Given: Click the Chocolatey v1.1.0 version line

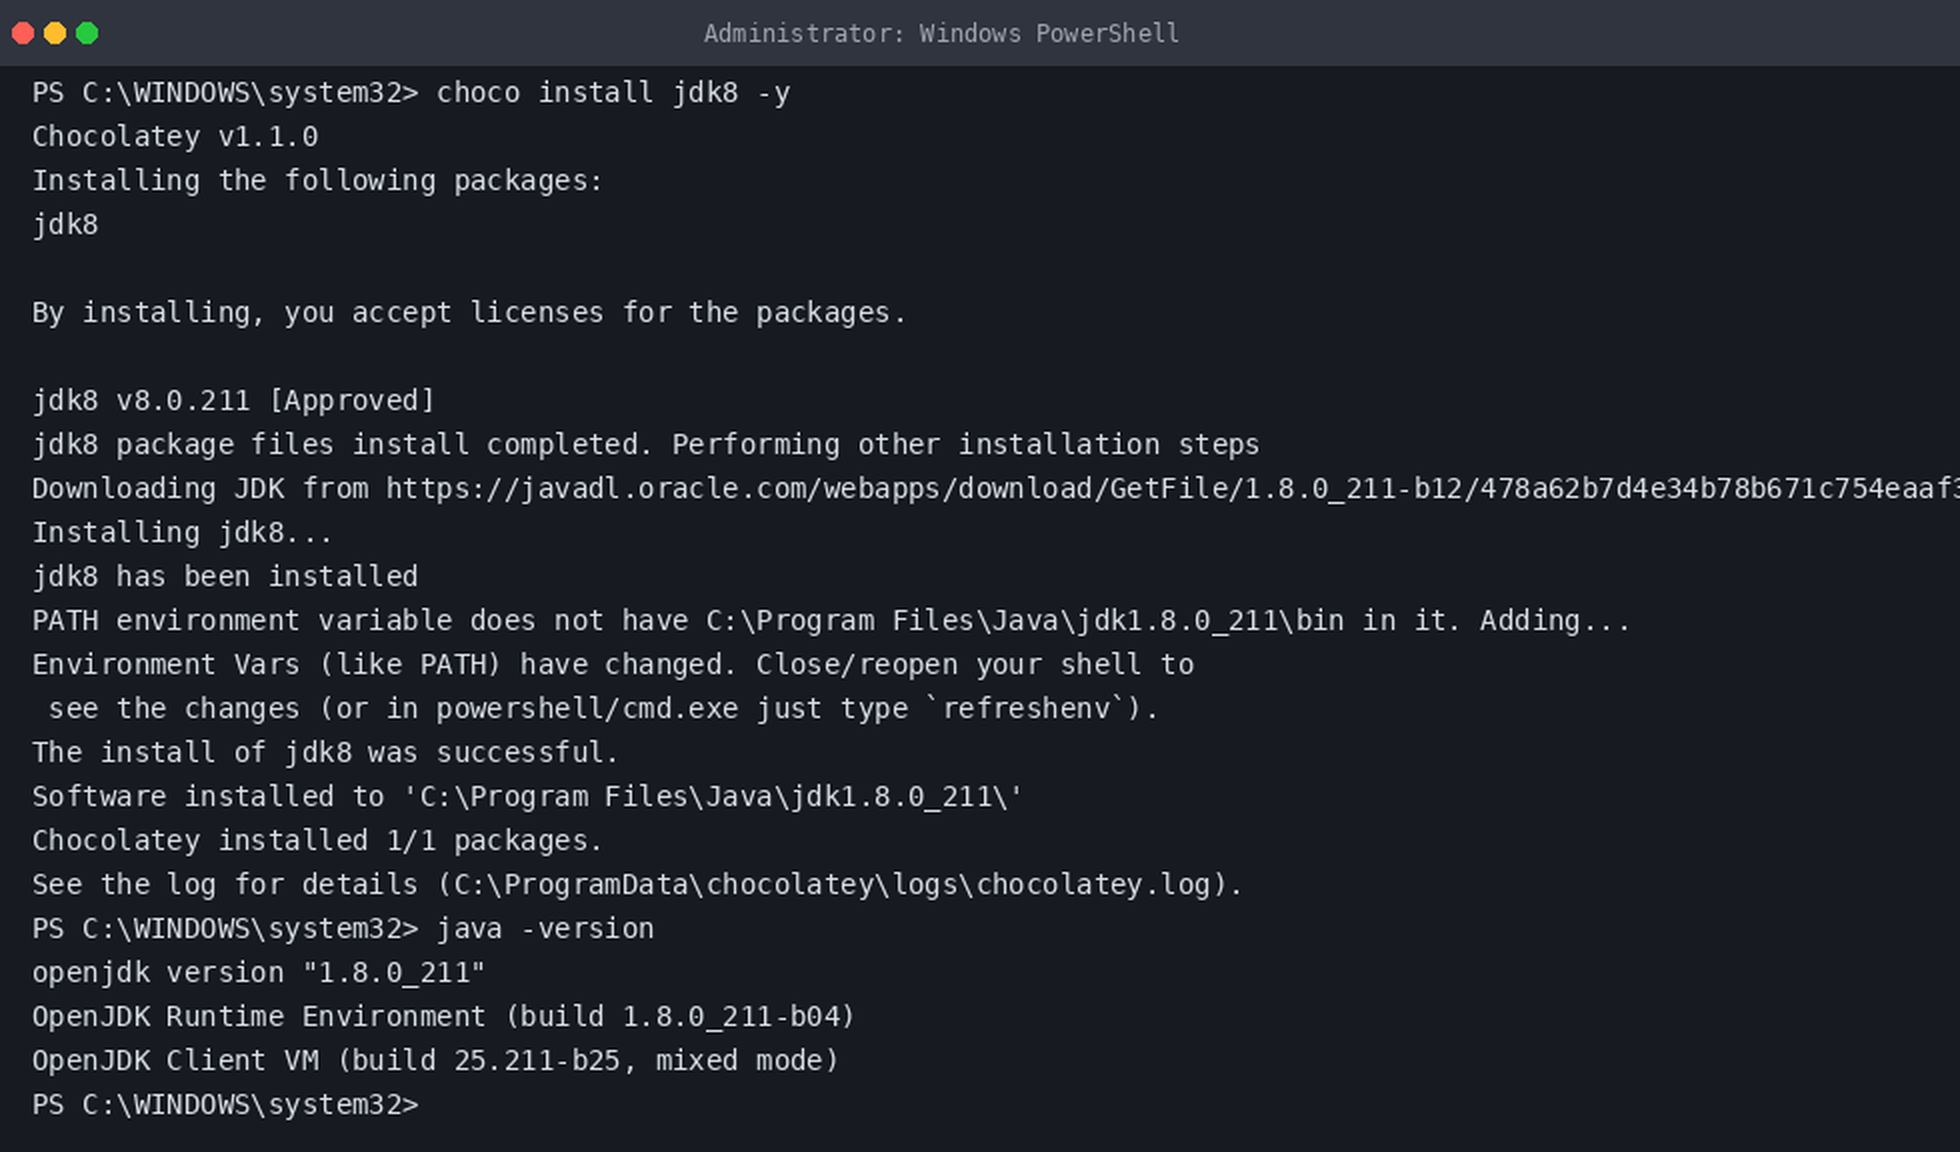Looking at the screenshot, I should pos(175,137).
